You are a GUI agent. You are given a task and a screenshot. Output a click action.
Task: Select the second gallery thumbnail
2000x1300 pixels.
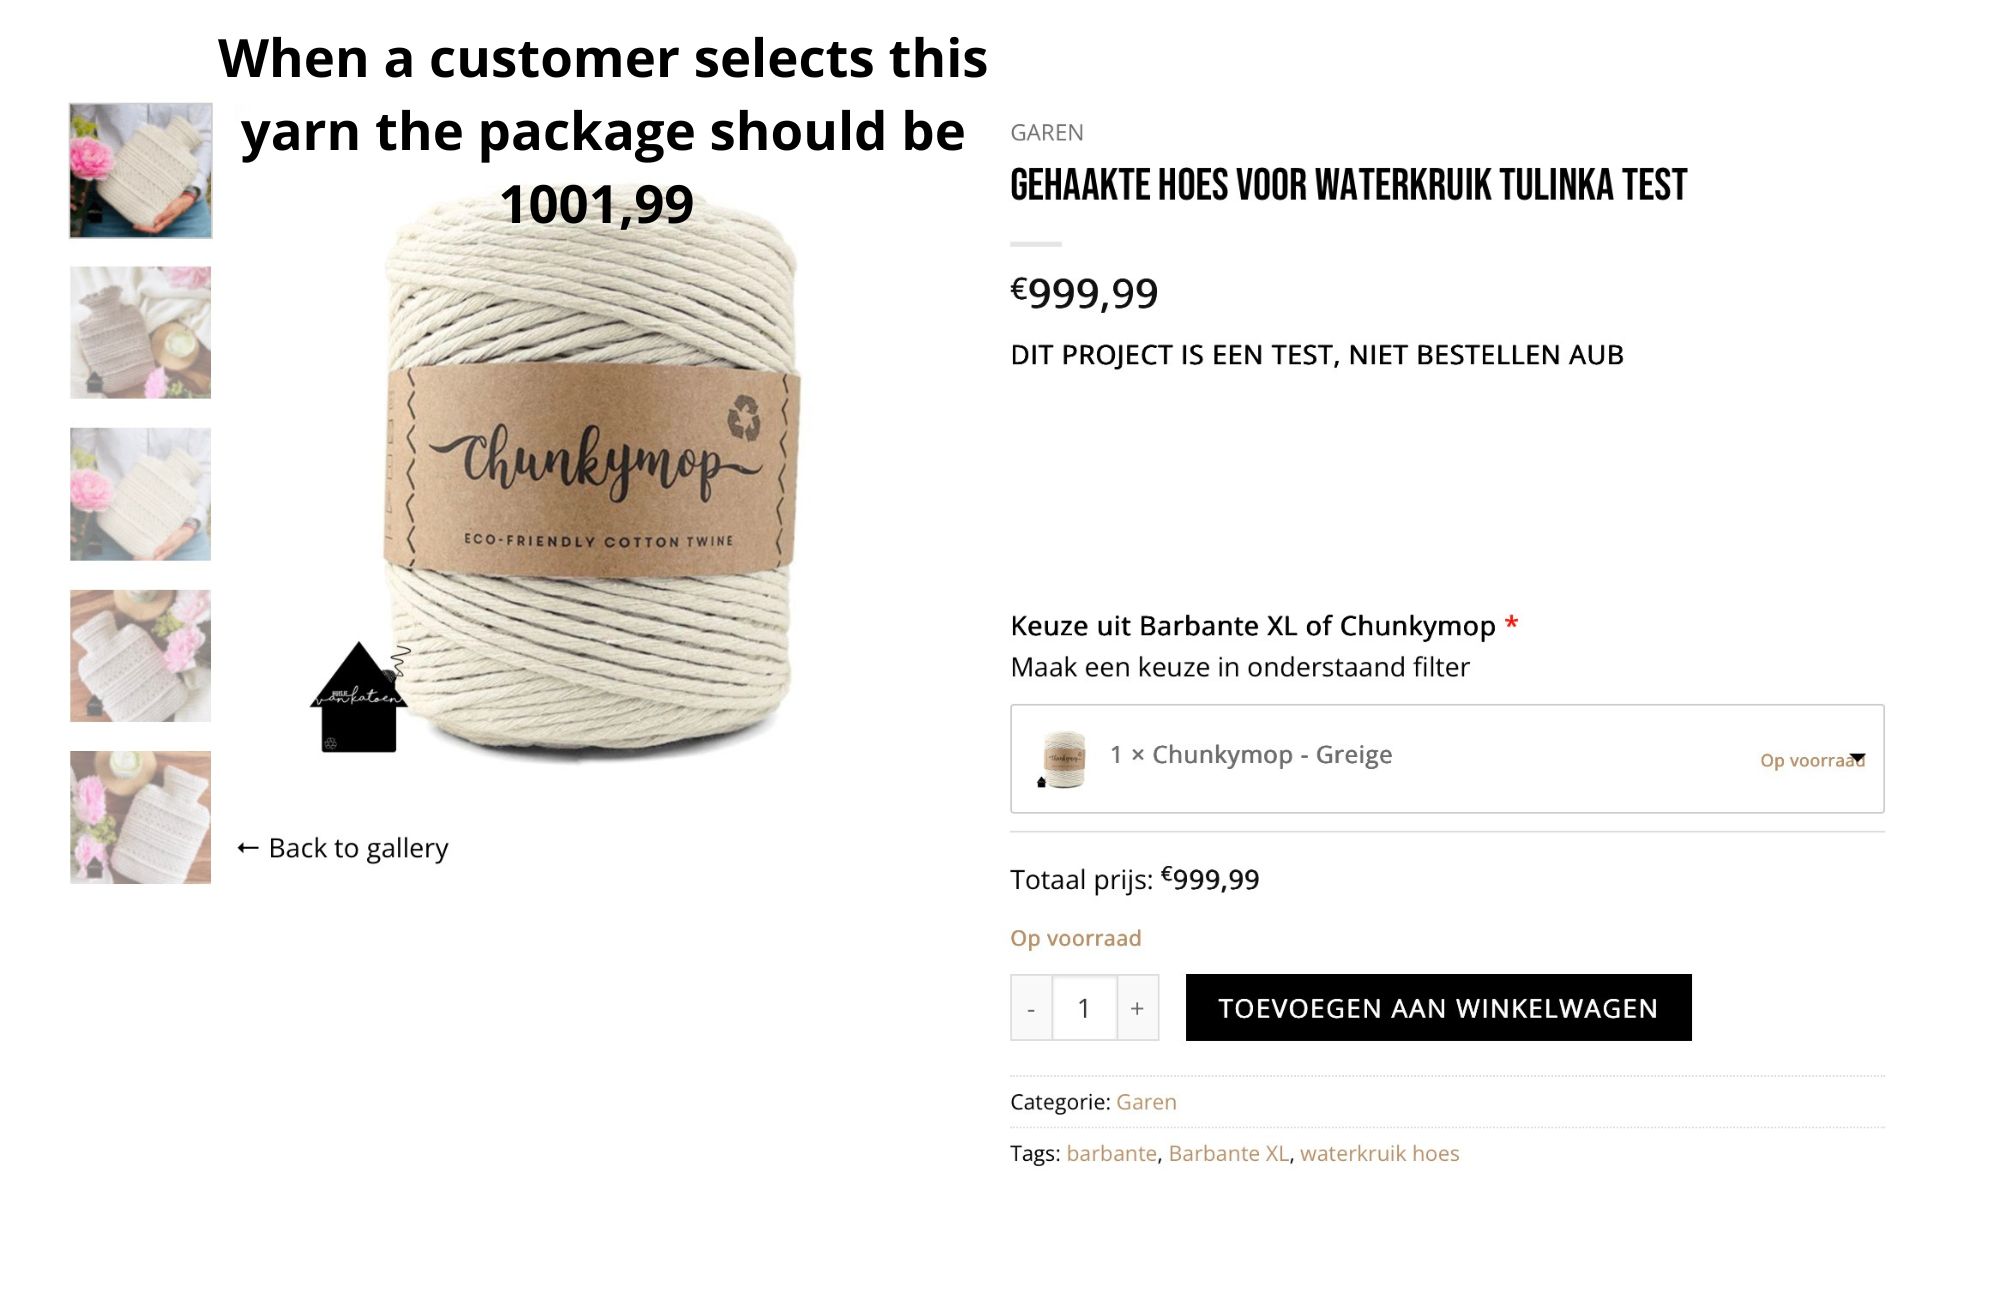pyautogui.click(x=141, y=332)
